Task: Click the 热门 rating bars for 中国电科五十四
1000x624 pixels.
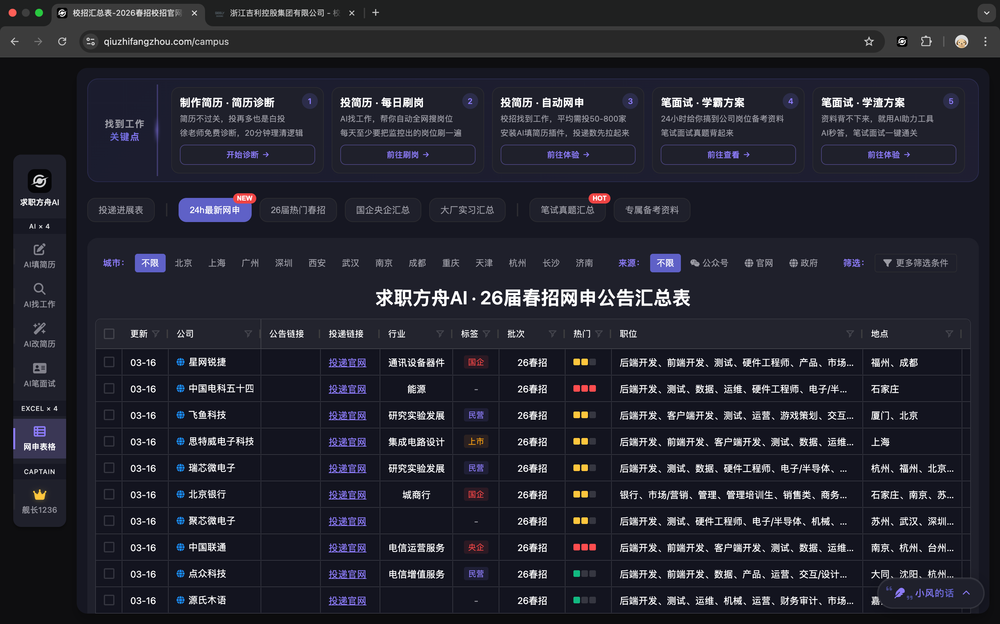Action: tap(584, 389)
